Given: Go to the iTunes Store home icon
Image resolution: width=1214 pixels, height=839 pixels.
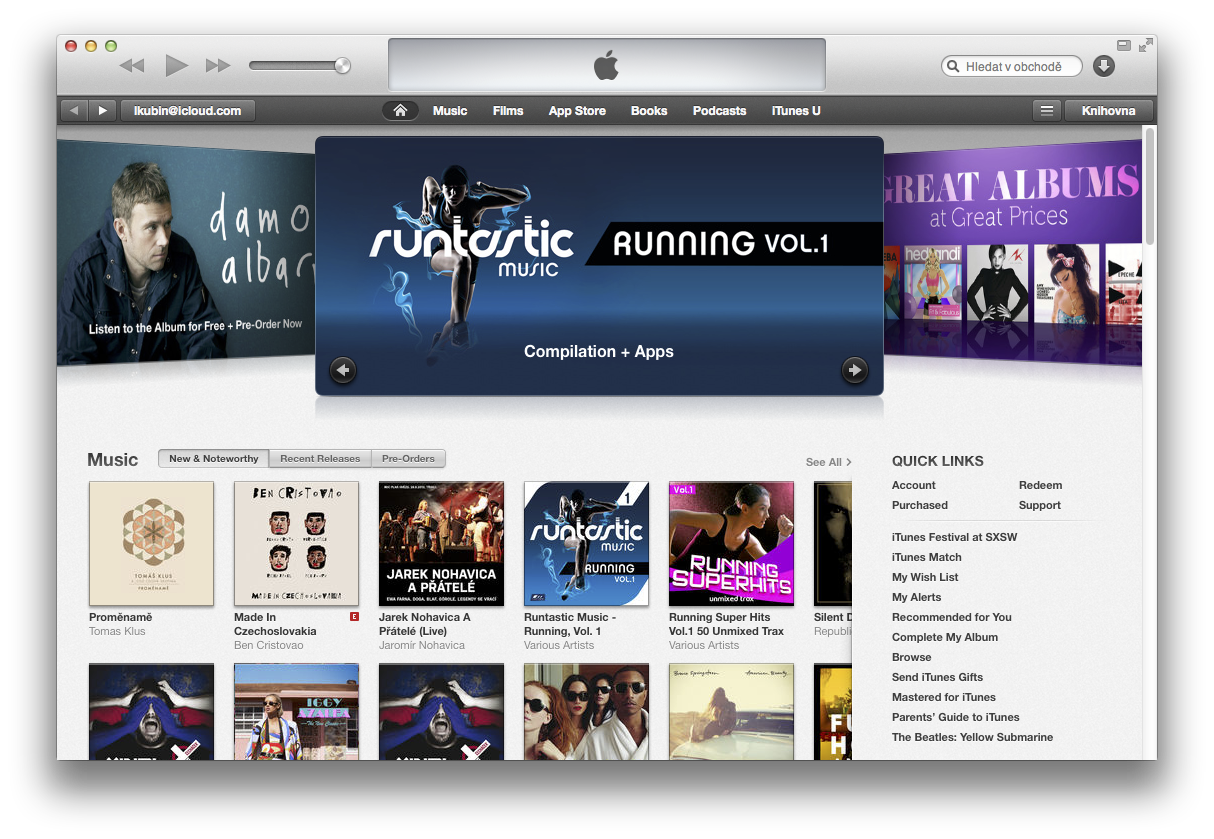Looking at the screenshot, I should point(400,111).
